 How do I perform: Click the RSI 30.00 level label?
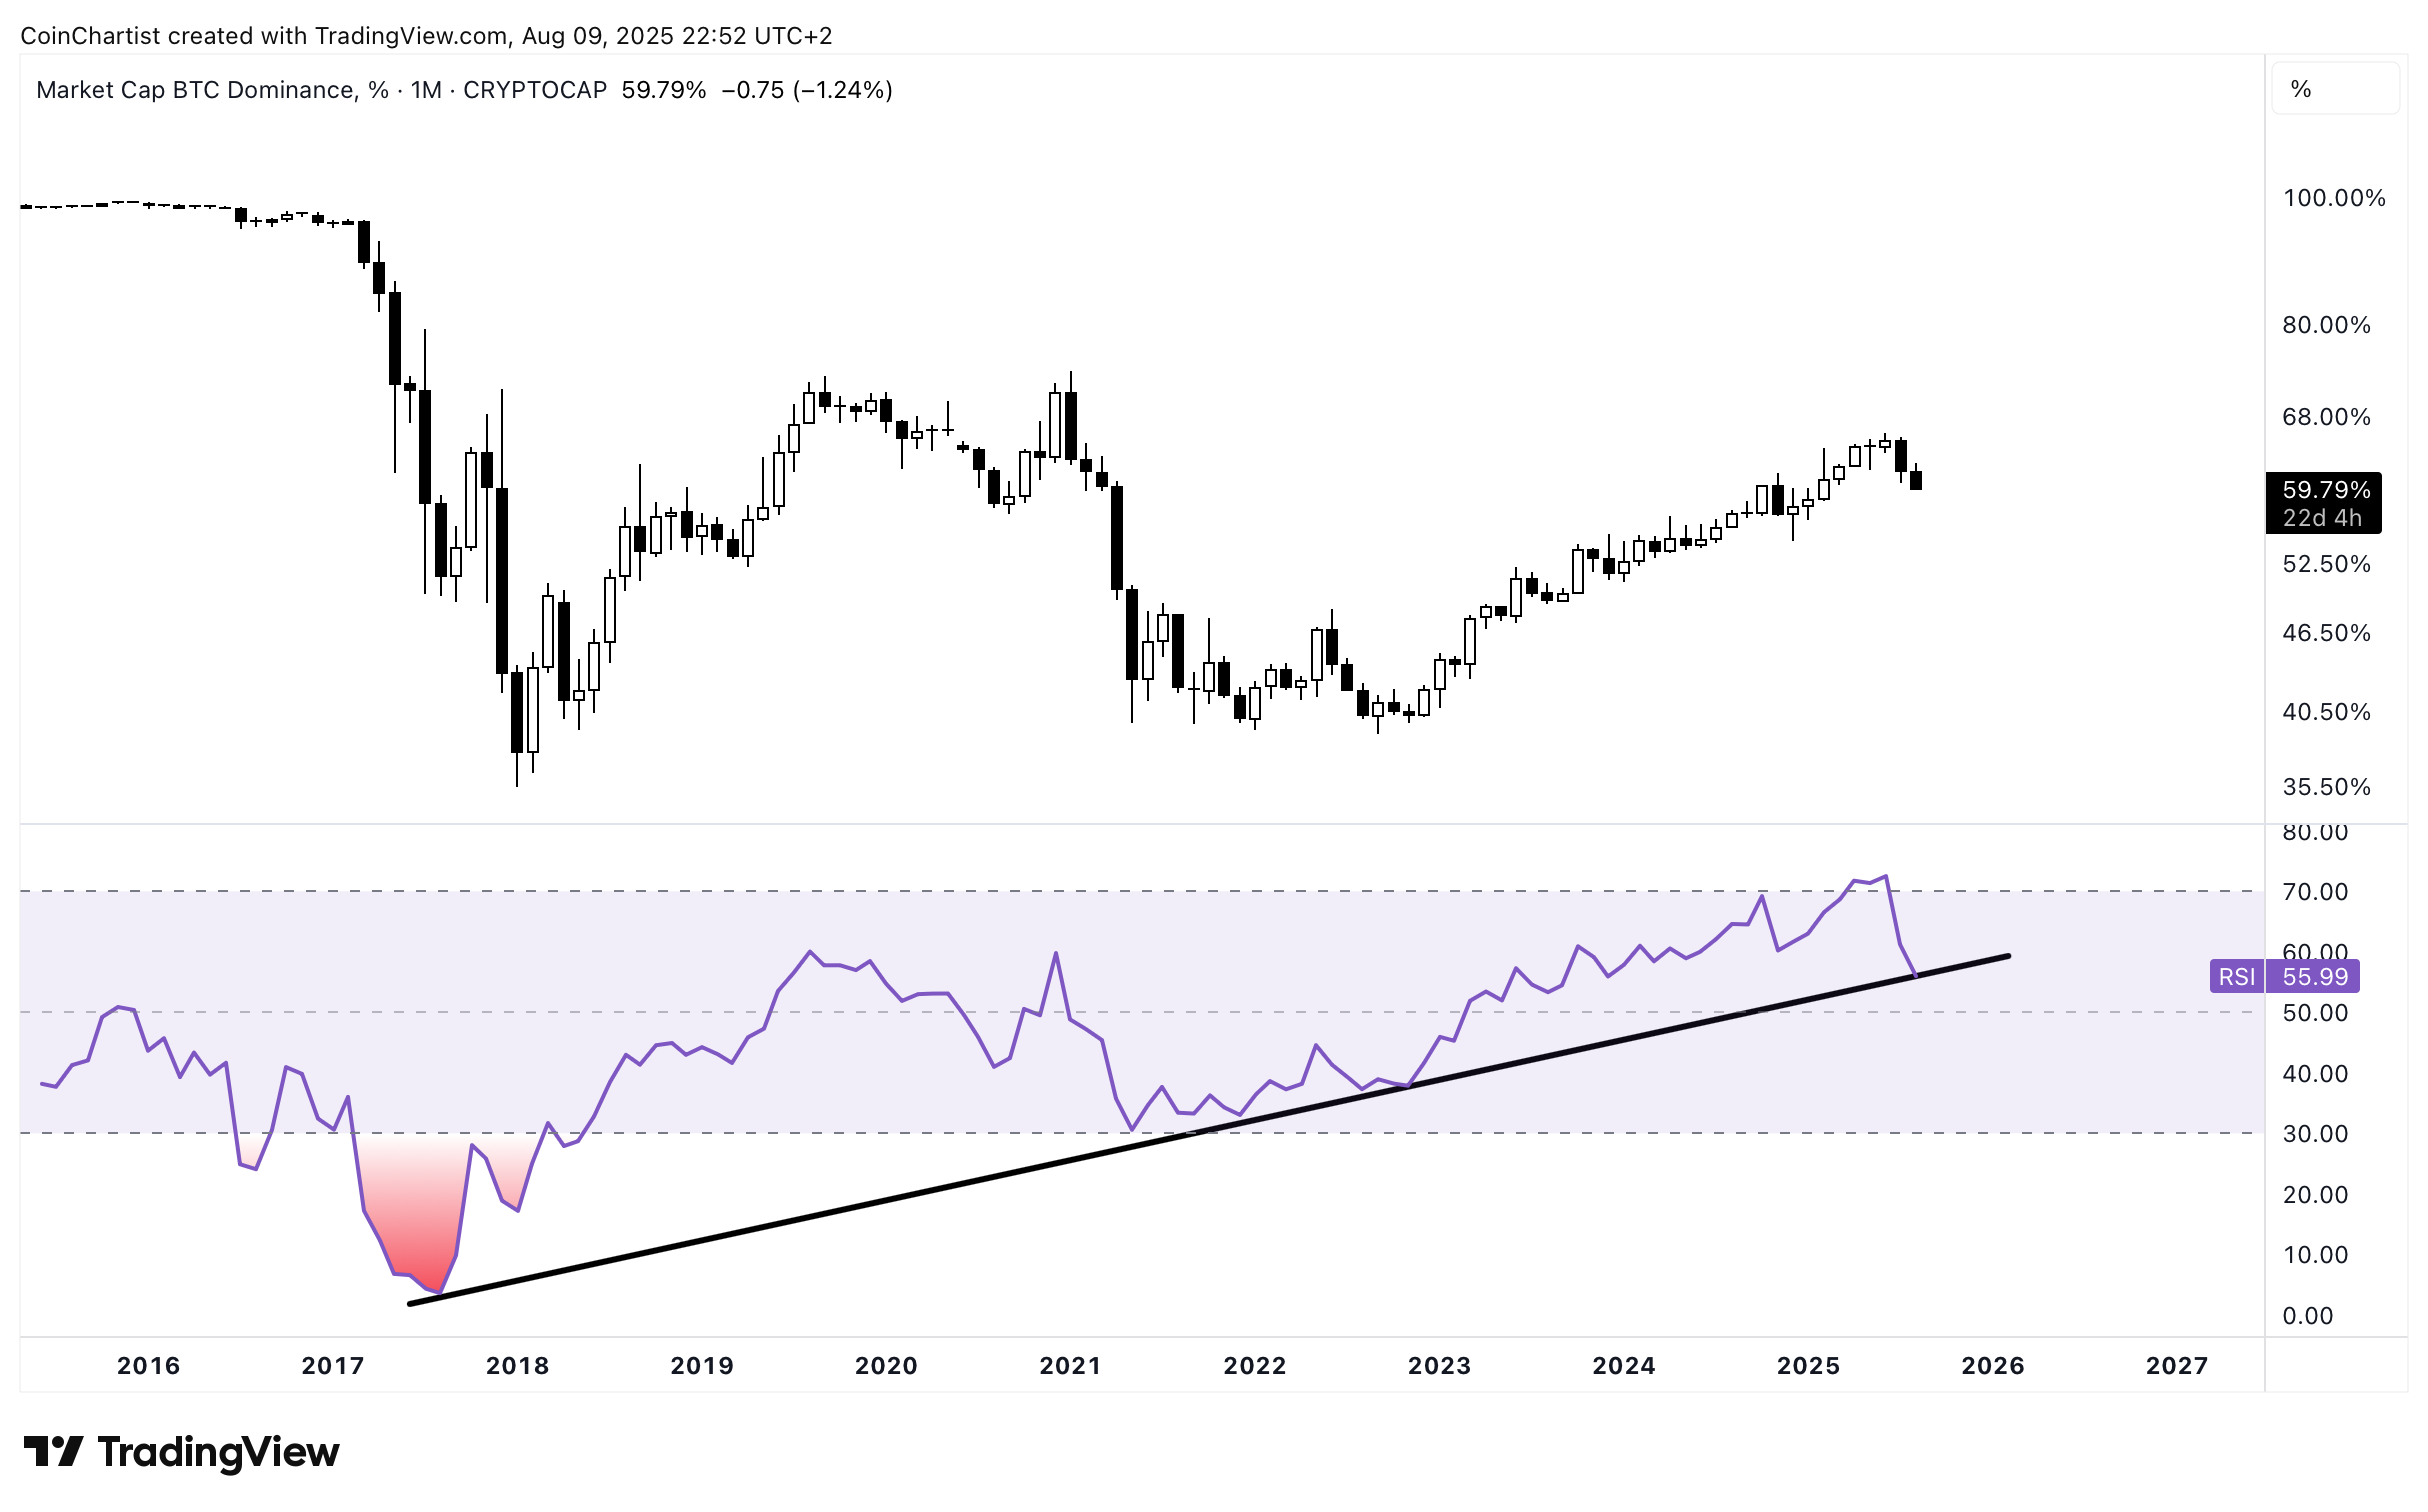pyautogui.click(x=2315, y=1134)
